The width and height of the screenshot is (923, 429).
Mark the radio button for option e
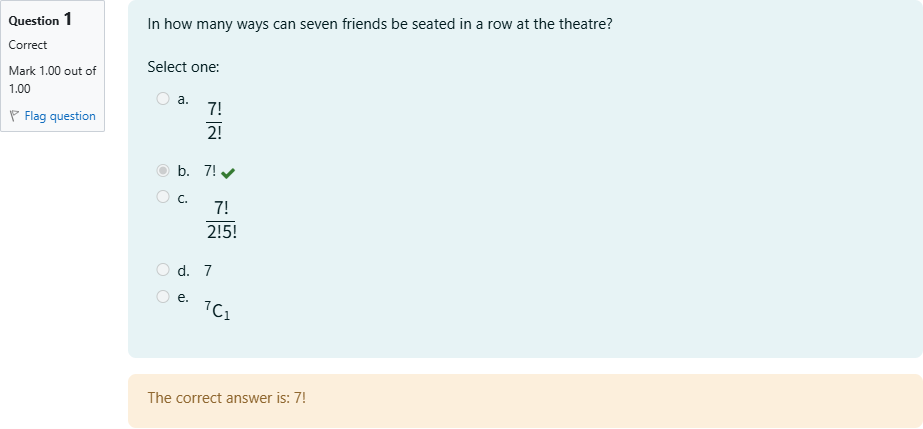click(163, 296)
